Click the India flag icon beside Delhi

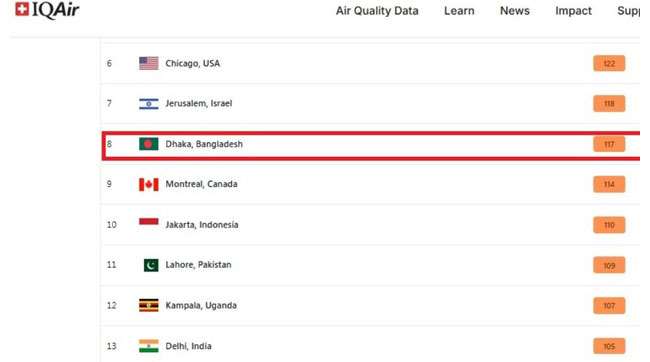click(148, 346)
